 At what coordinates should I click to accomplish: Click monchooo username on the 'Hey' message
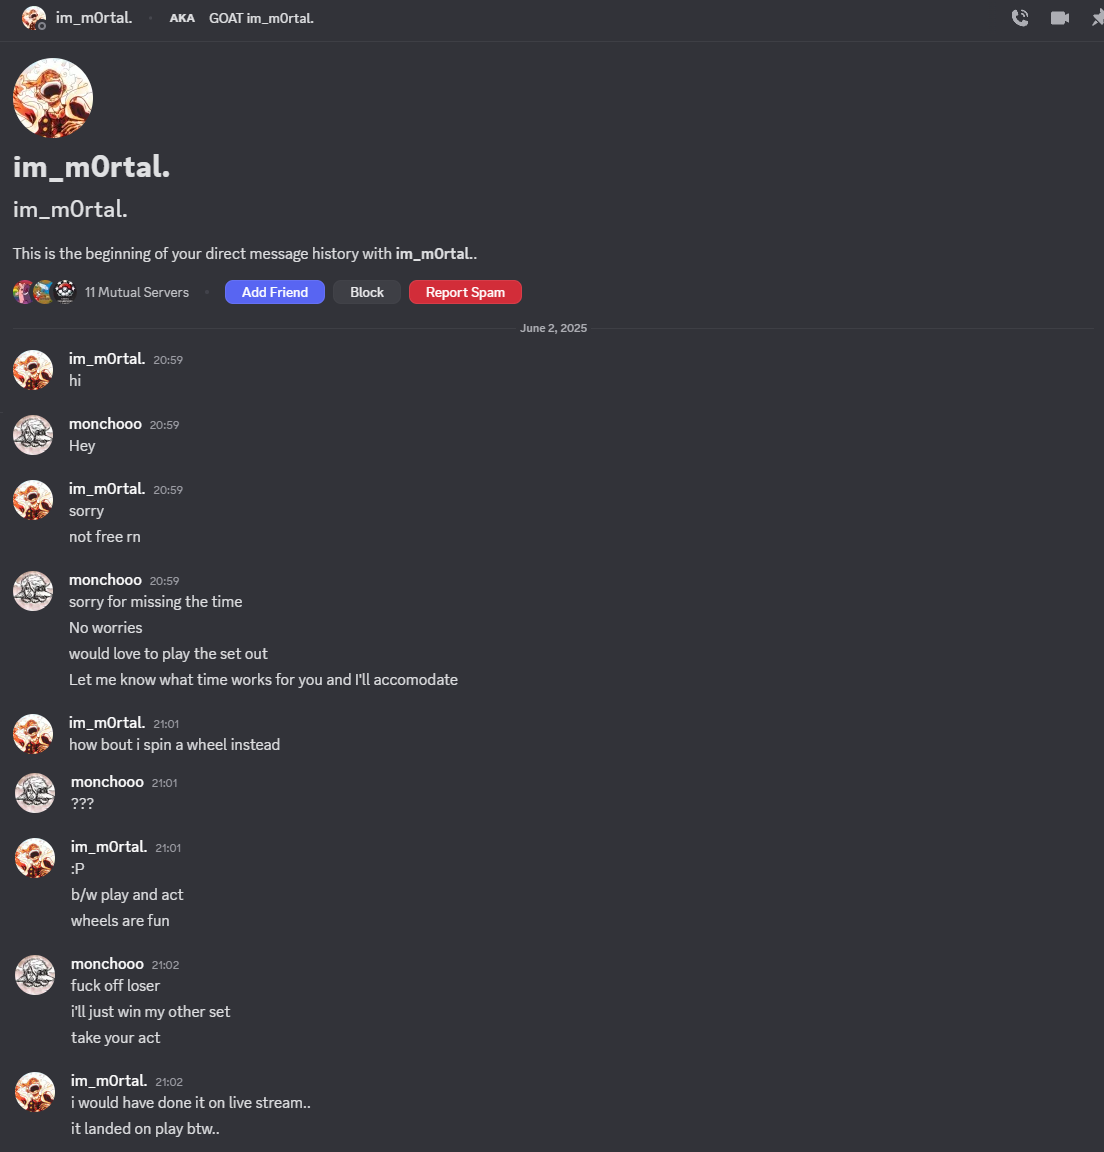(105, 424)
